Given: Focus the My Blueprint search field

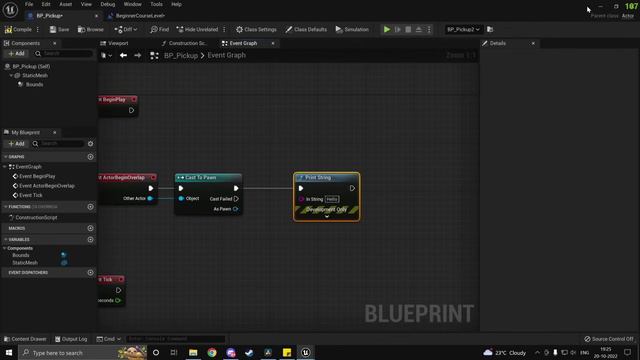Looking at the screenshot, I should [58, 144].
